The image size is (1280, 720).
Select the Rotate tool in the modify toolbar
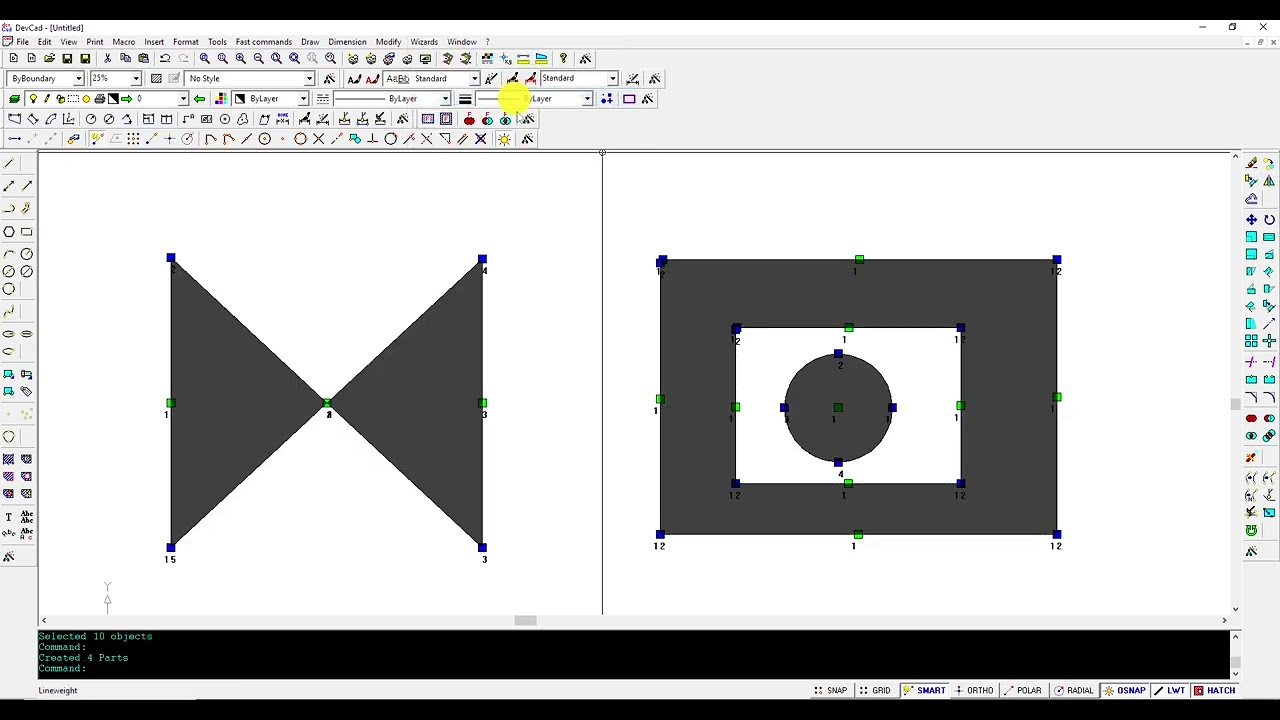tap(1269, 220)
